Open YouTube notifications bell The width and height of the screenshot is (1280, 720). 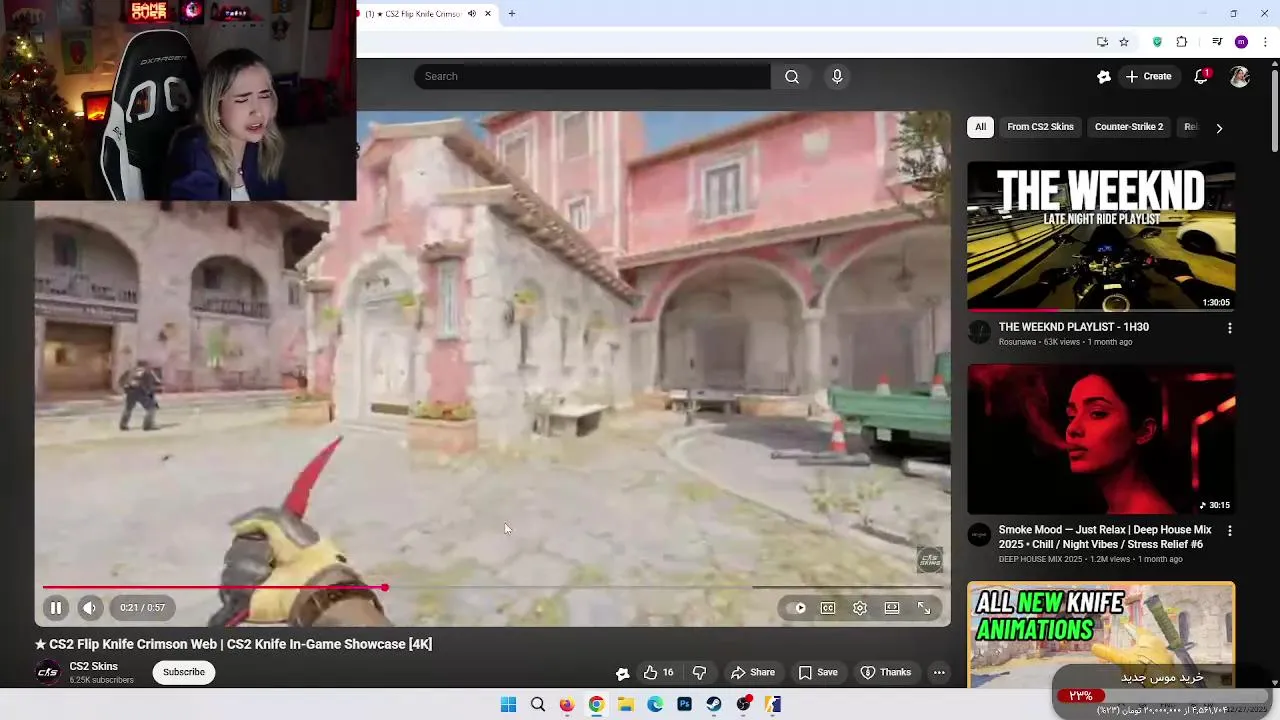pos(1202,76)
